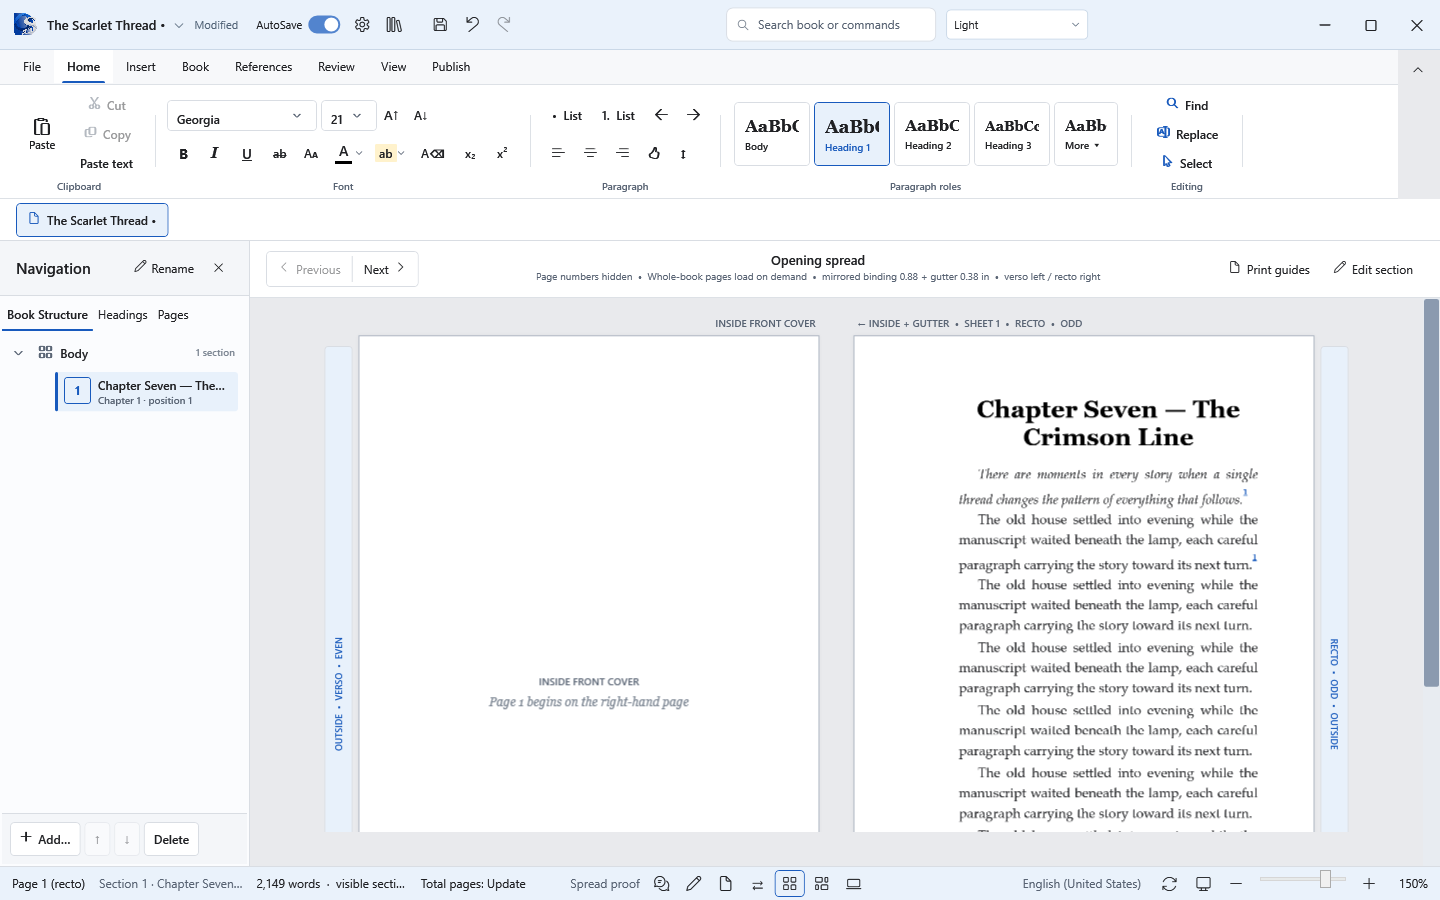Image resolution: width=1440 pixels, height=900 pixels.
Task: Open the Publish ribbon tab
Action: pyautogui.click(x=451, y=67)
